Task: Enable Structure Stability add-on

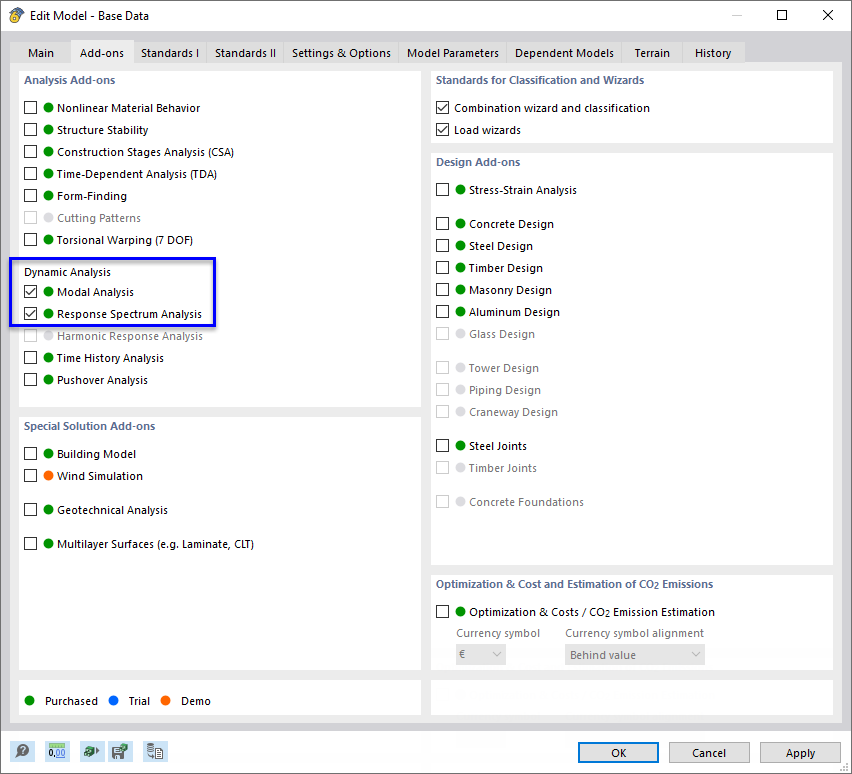Action: [30, 130]
